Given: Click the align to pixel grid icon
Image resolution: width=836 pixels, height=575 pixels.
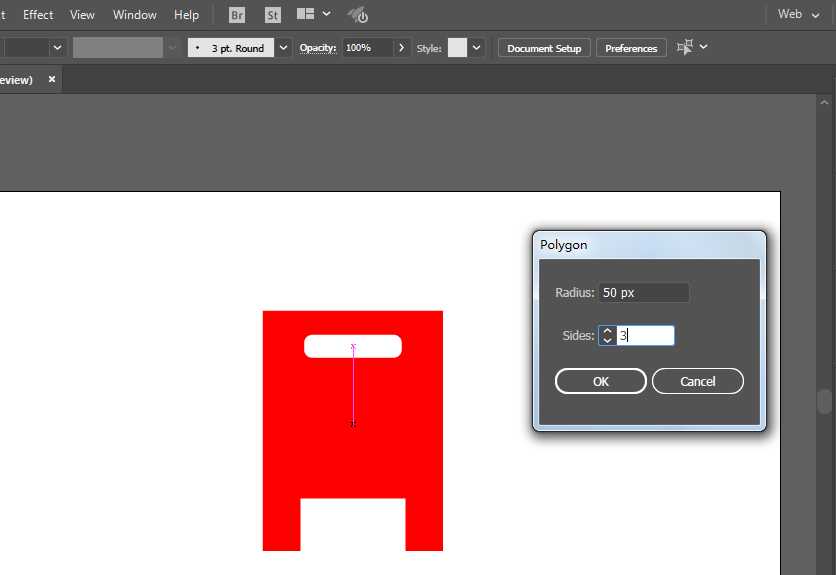Looking at the screenshot, I should click(x=685, y=47).
